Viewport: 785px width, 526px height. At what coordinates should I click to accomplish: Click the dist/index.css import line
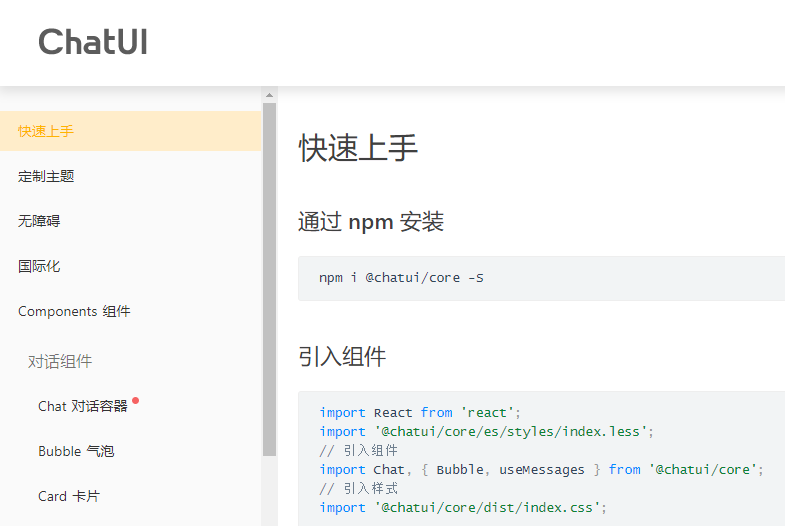[x=463, y=507]
